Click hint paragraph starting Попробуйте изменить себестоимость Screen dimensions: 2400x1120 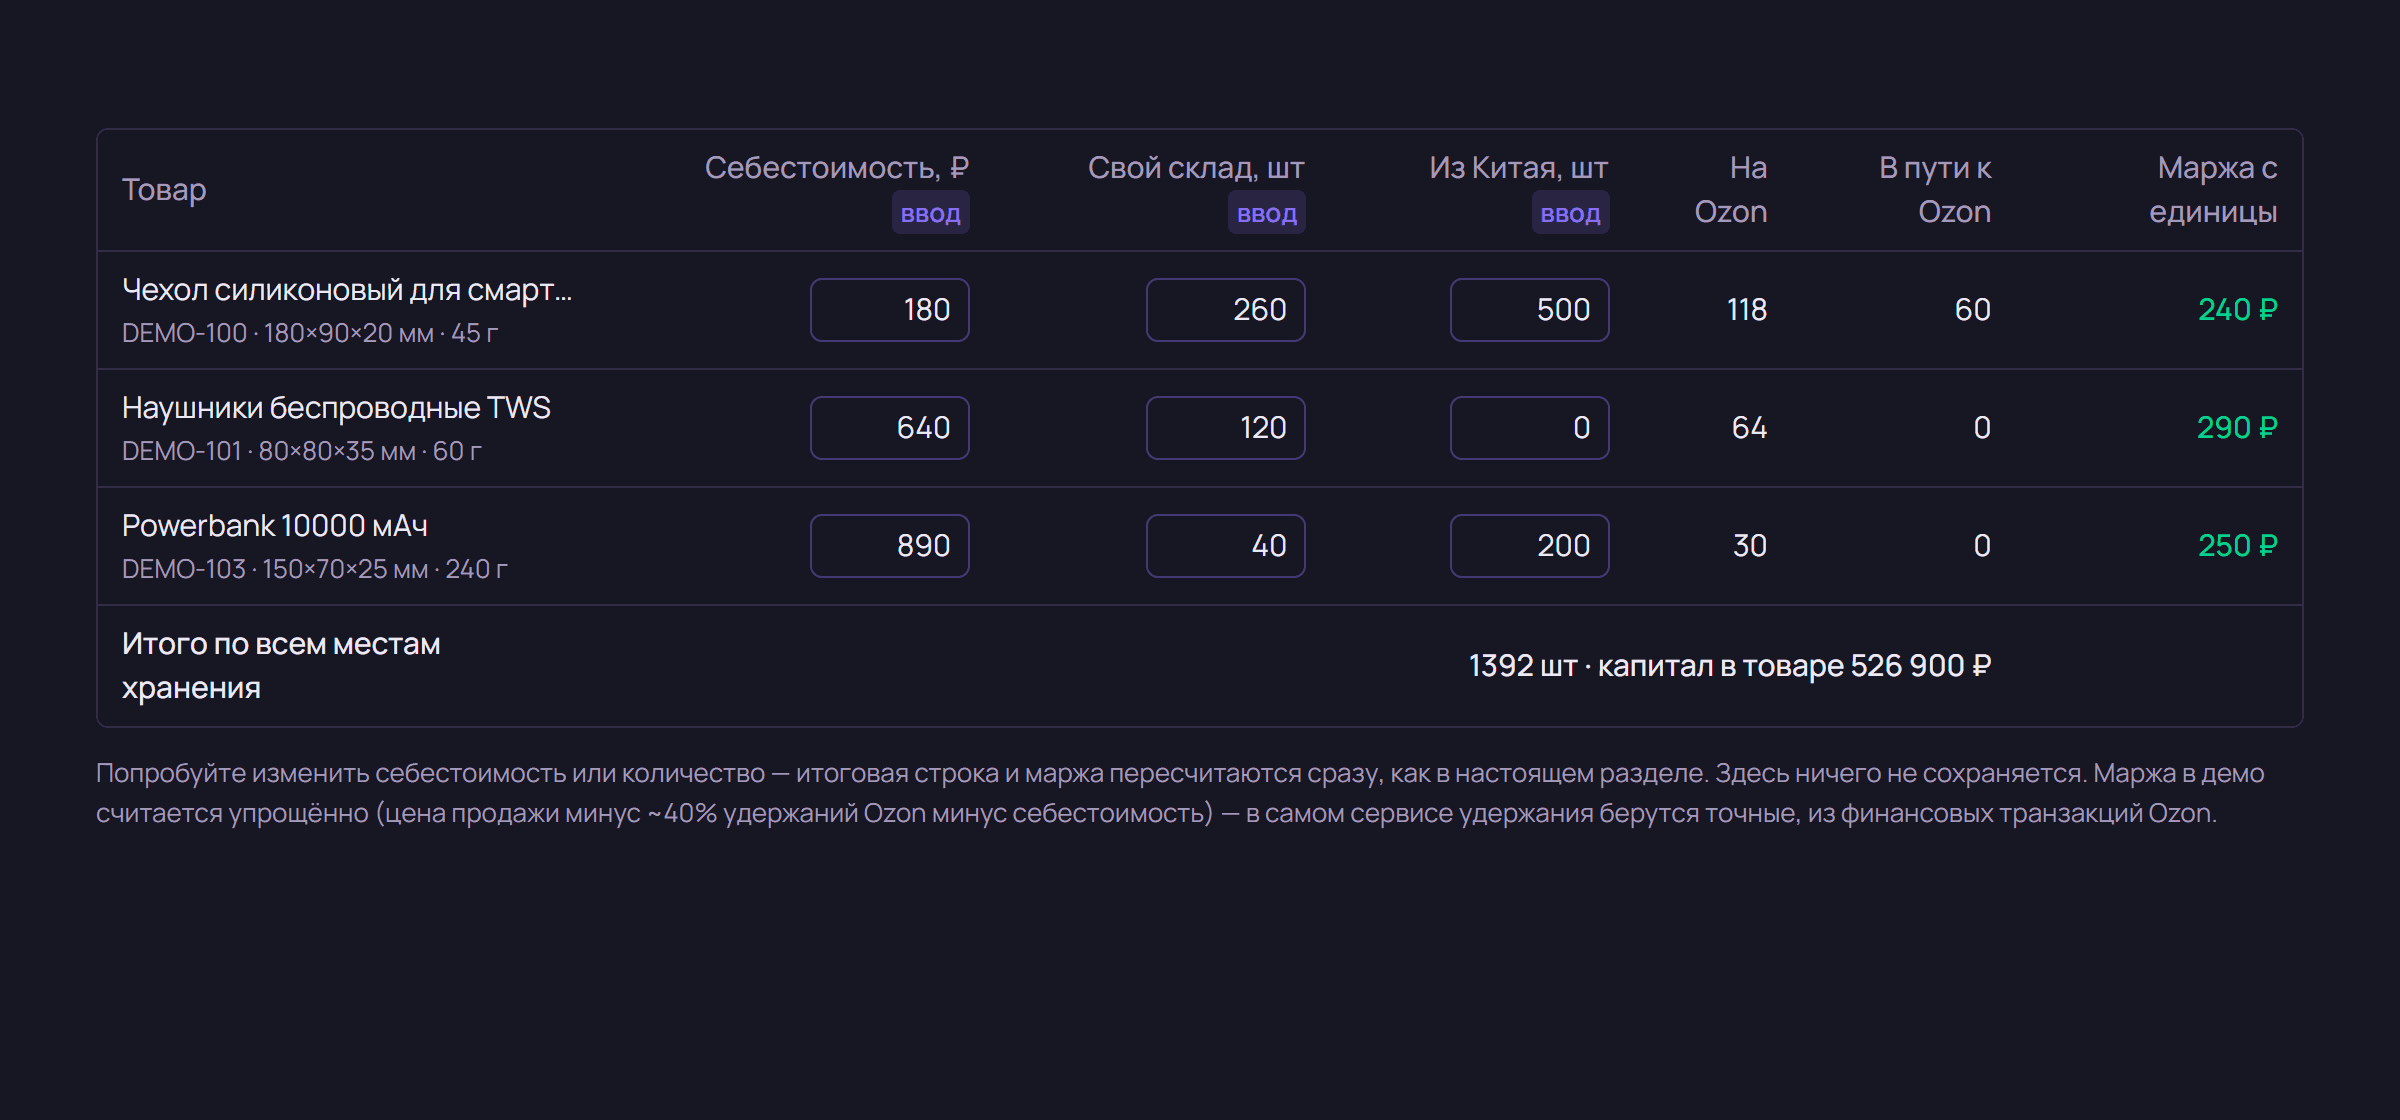[x=1180, y=793]
